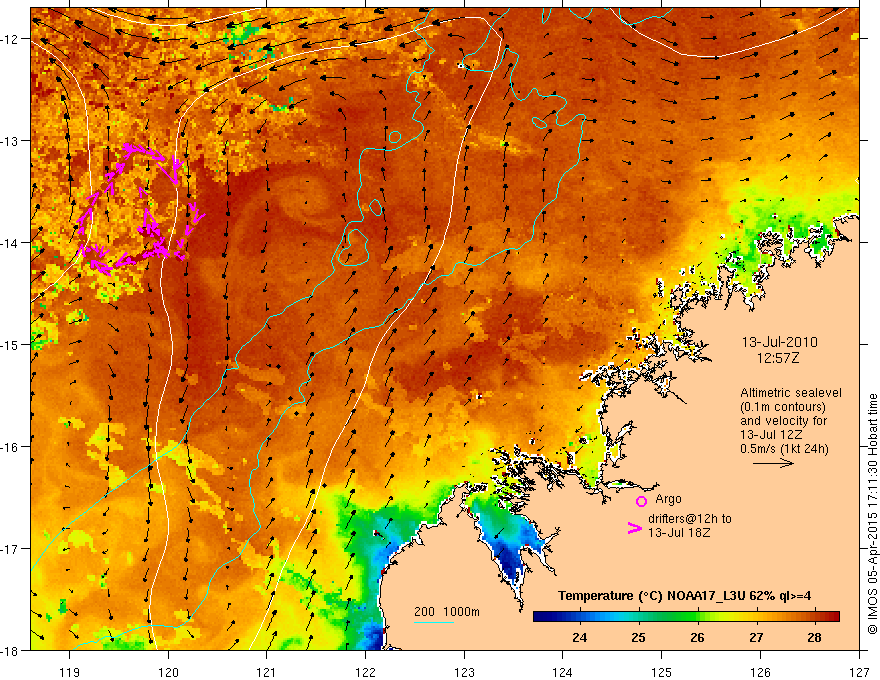
Task: Click the longitude axis label 123
Action: (464, 672)
